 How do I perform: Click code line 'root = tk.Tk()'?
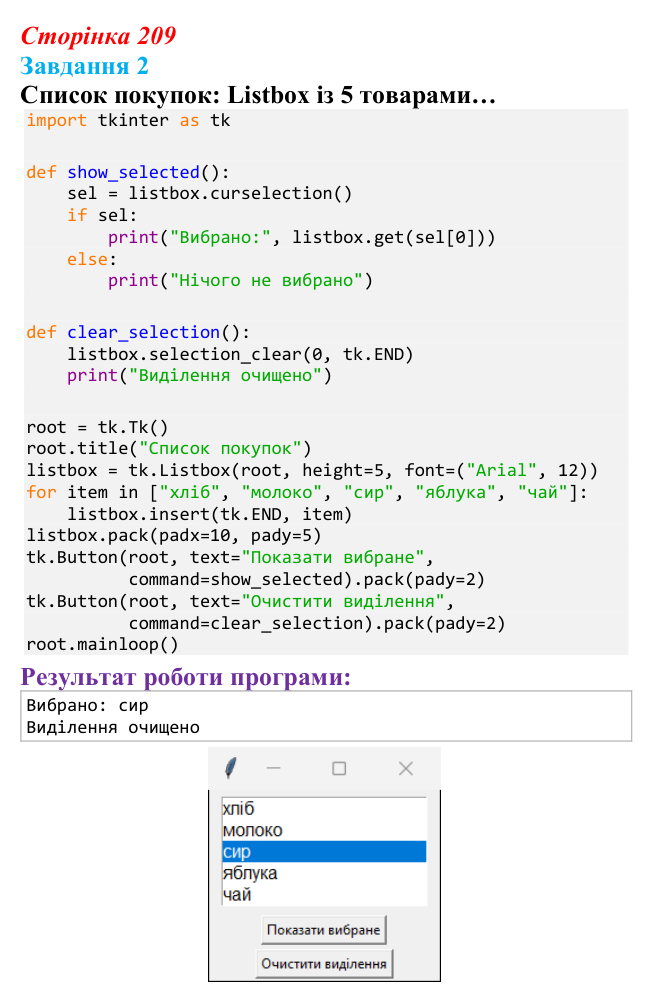coord(97,427)
